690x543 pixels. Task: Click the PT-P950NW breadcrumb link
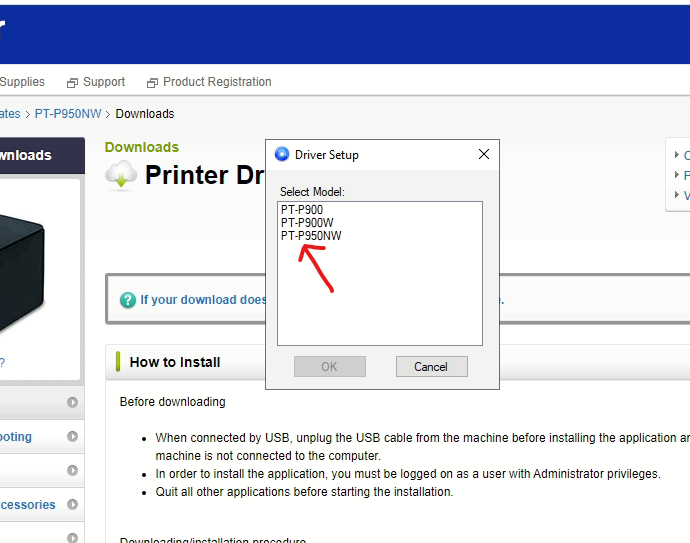(x=68, y=114)
